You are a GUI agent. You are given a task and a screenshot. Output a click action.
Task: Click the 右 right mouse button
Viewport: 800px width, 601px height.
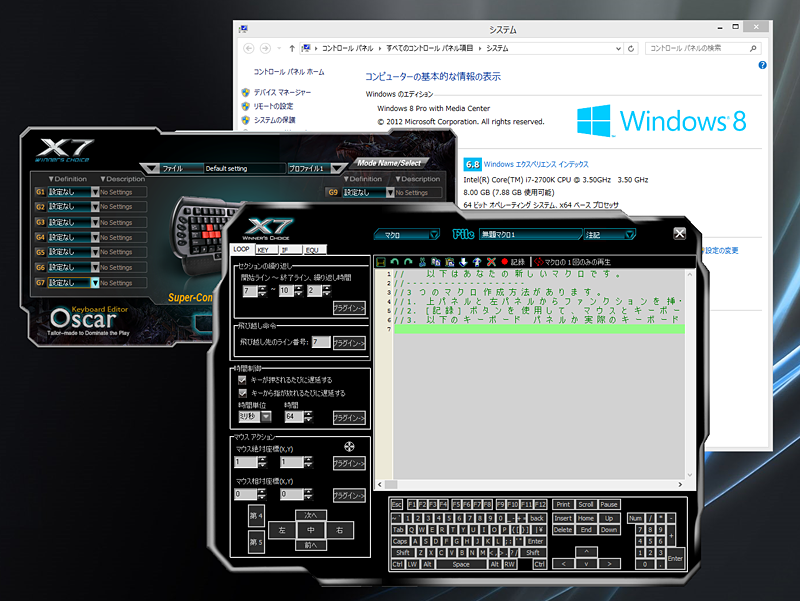point(339,530)
